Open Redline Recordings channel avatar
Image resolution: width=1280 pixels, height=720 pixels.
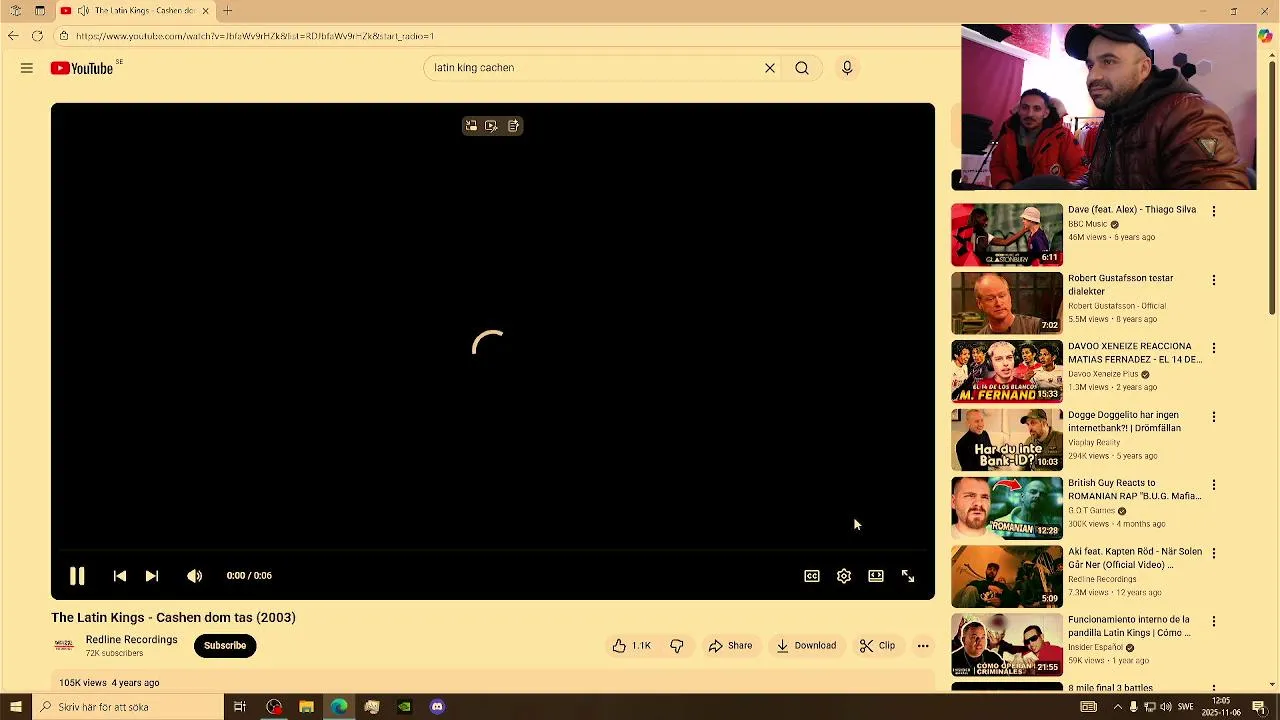coord(64,646)
